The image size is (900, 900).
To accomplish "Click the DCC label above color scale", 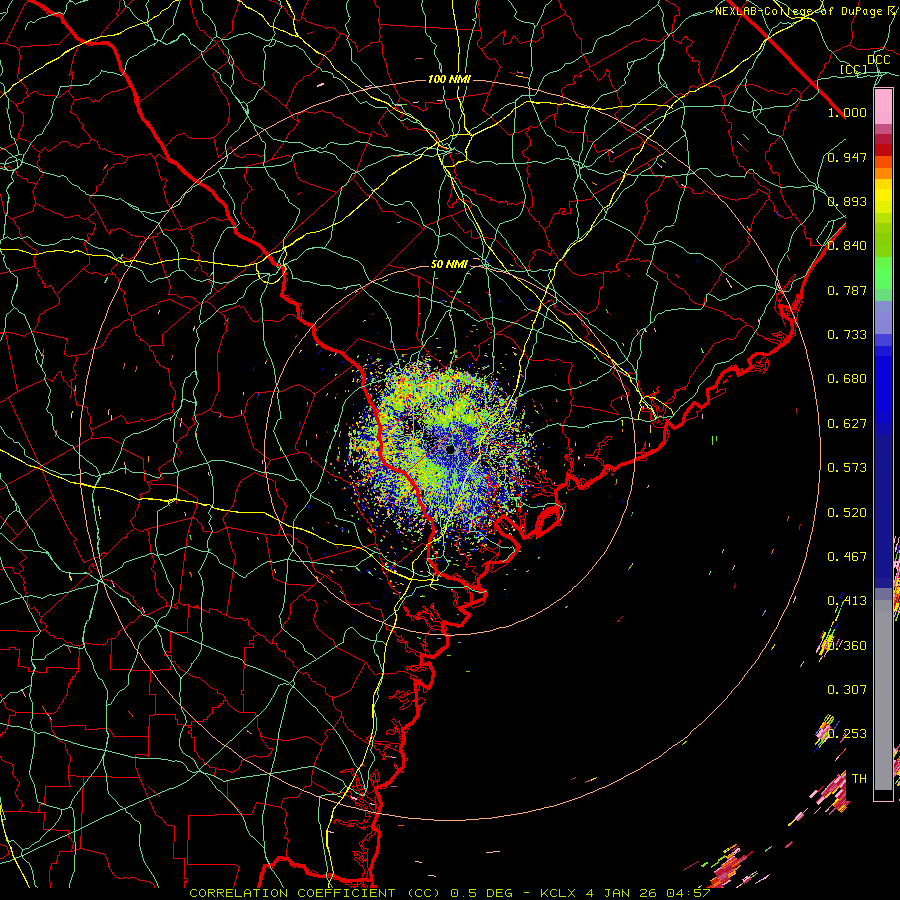I will pos(878,59).
